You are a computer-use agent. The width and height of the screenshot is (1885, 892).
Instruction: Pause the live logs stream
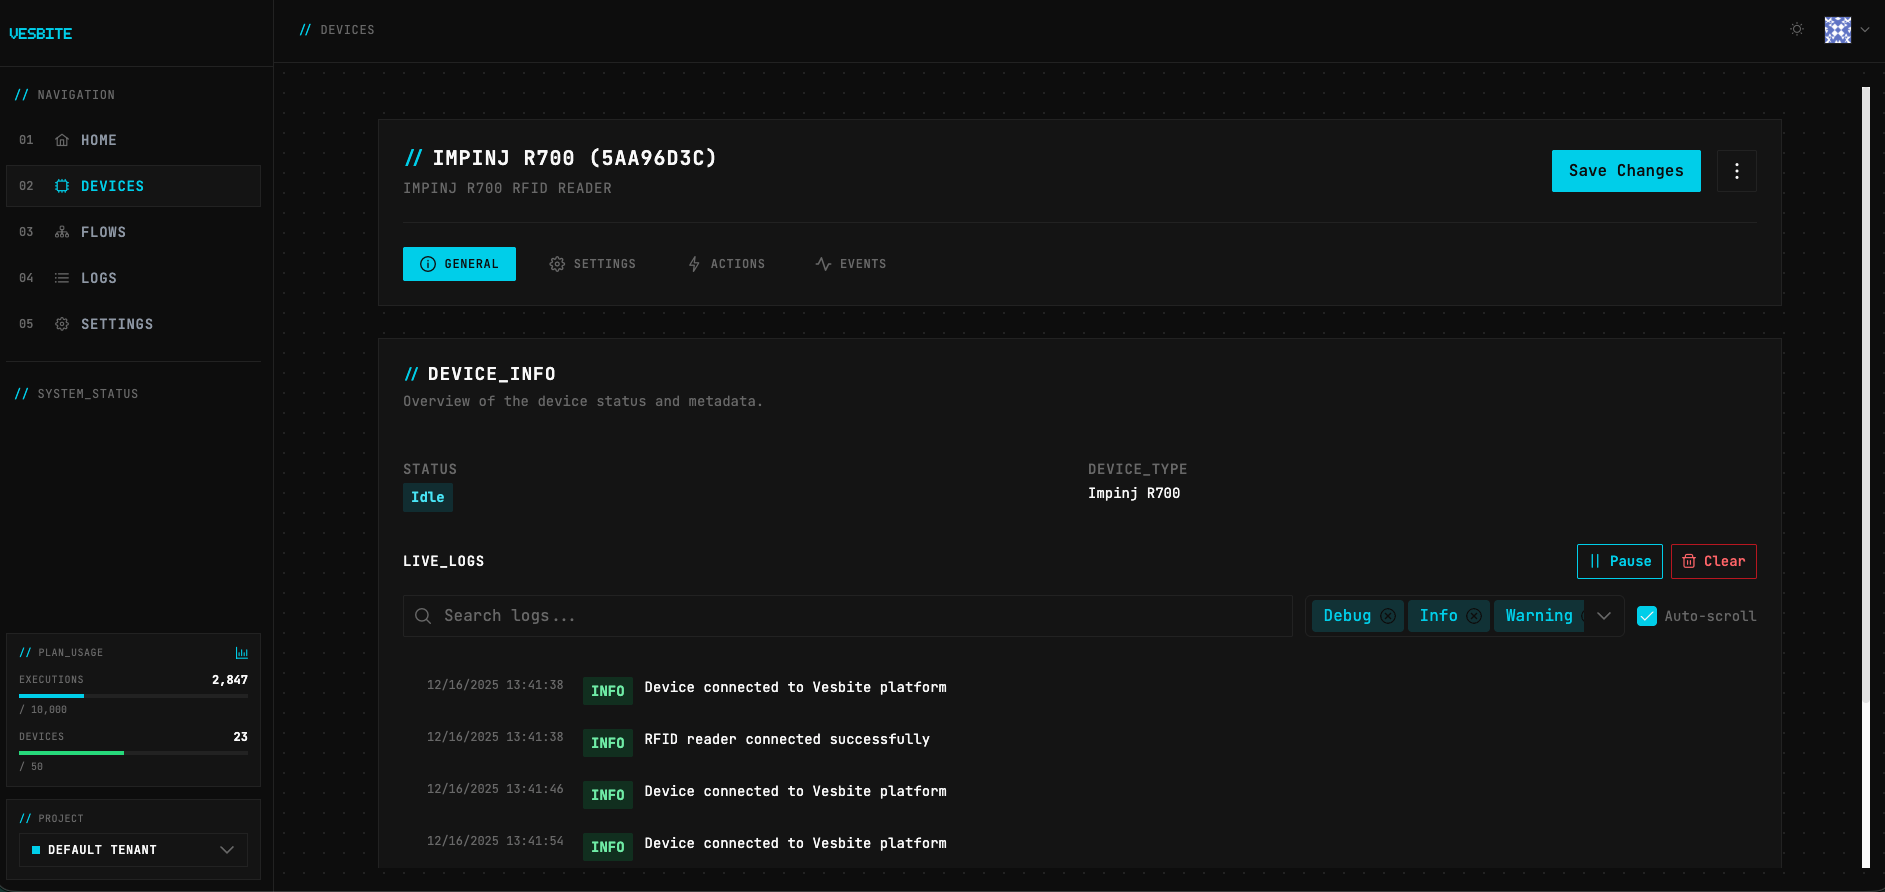point(1619,562)
